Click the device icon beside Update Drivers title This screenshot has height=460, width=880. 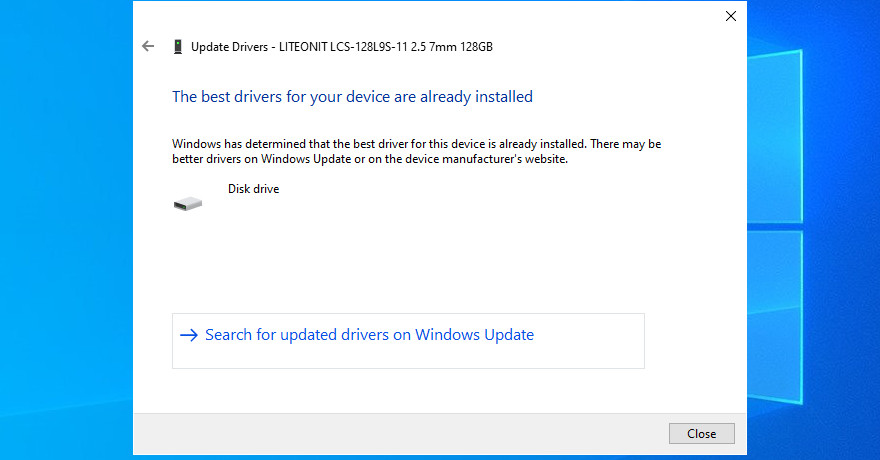click(x=178, y=47)
